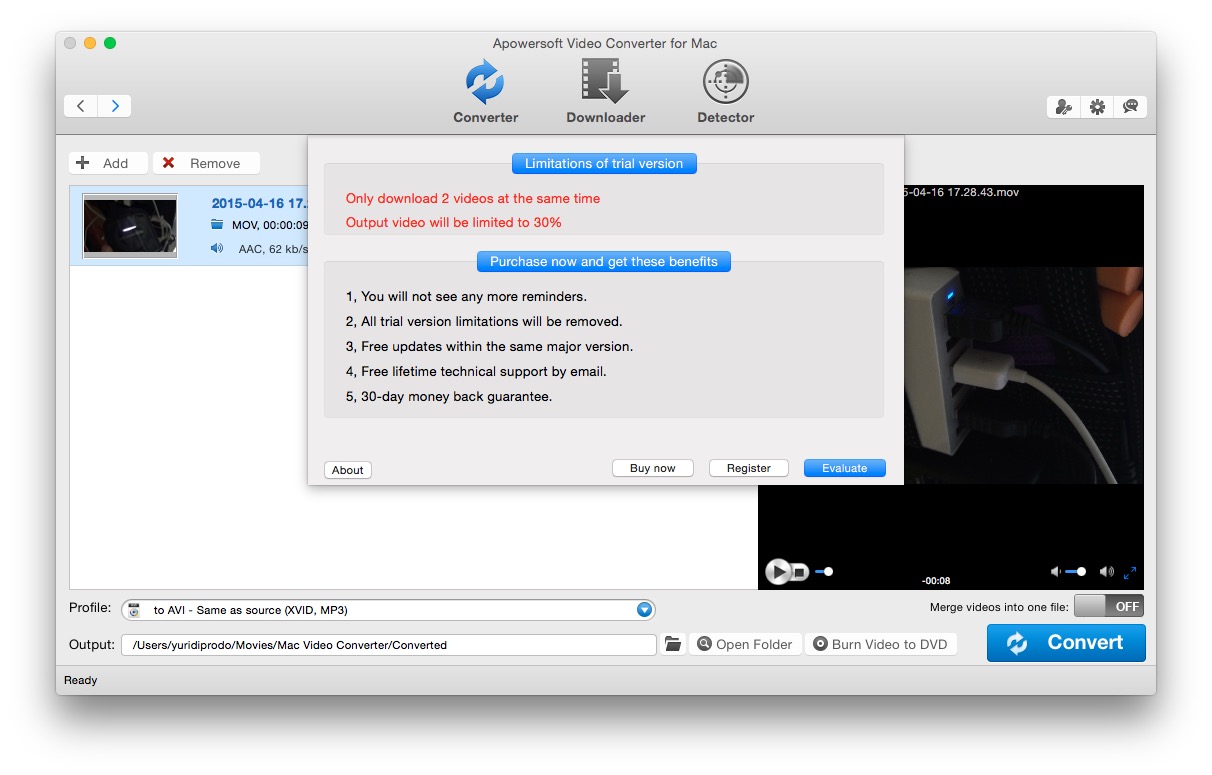Viewport: 1212px width, 775px height.
Task: Expand preview to fullscreen
Action: [x=1130, y=573]
